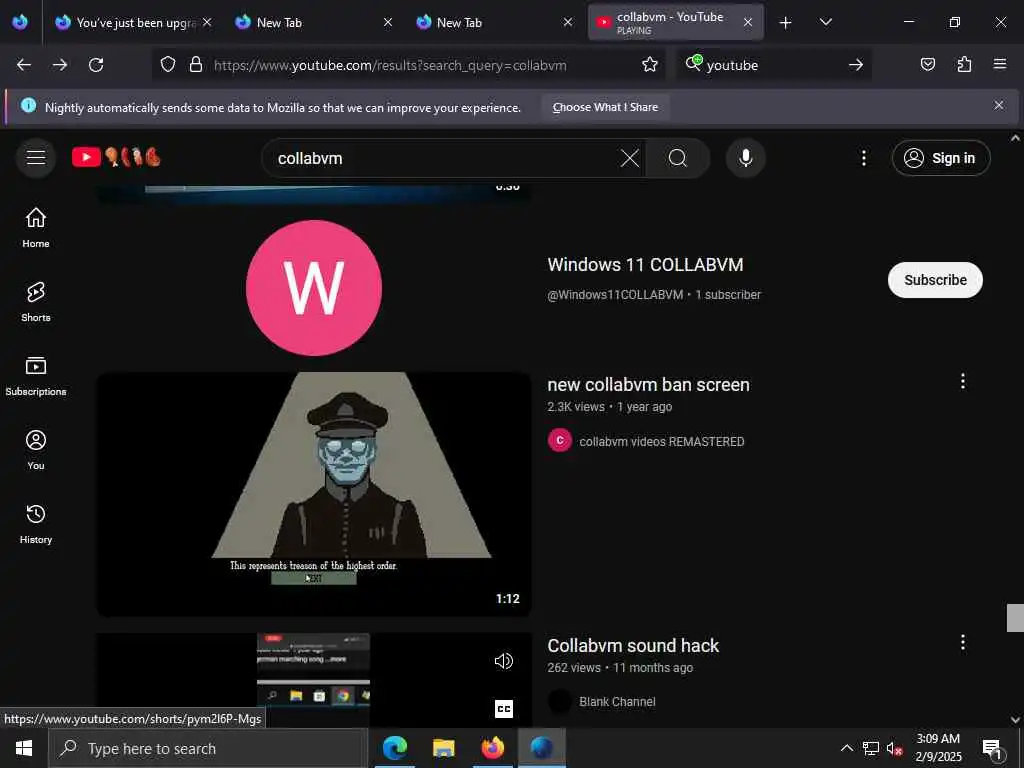The image size is (1024, 768).
Task: Open Blank Channel link
Action: (616, 701)
